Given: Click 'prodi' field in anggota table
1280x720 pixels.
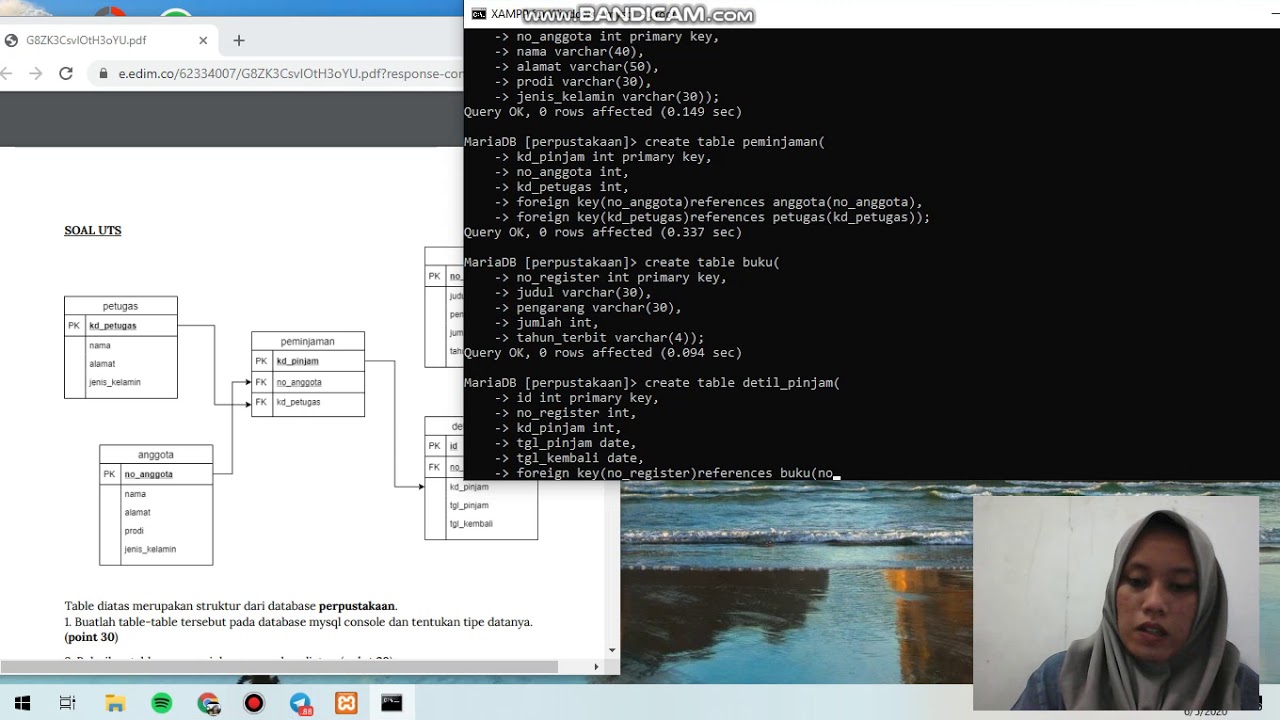Looking at the screenshot, I should click(x=134, y=531).
